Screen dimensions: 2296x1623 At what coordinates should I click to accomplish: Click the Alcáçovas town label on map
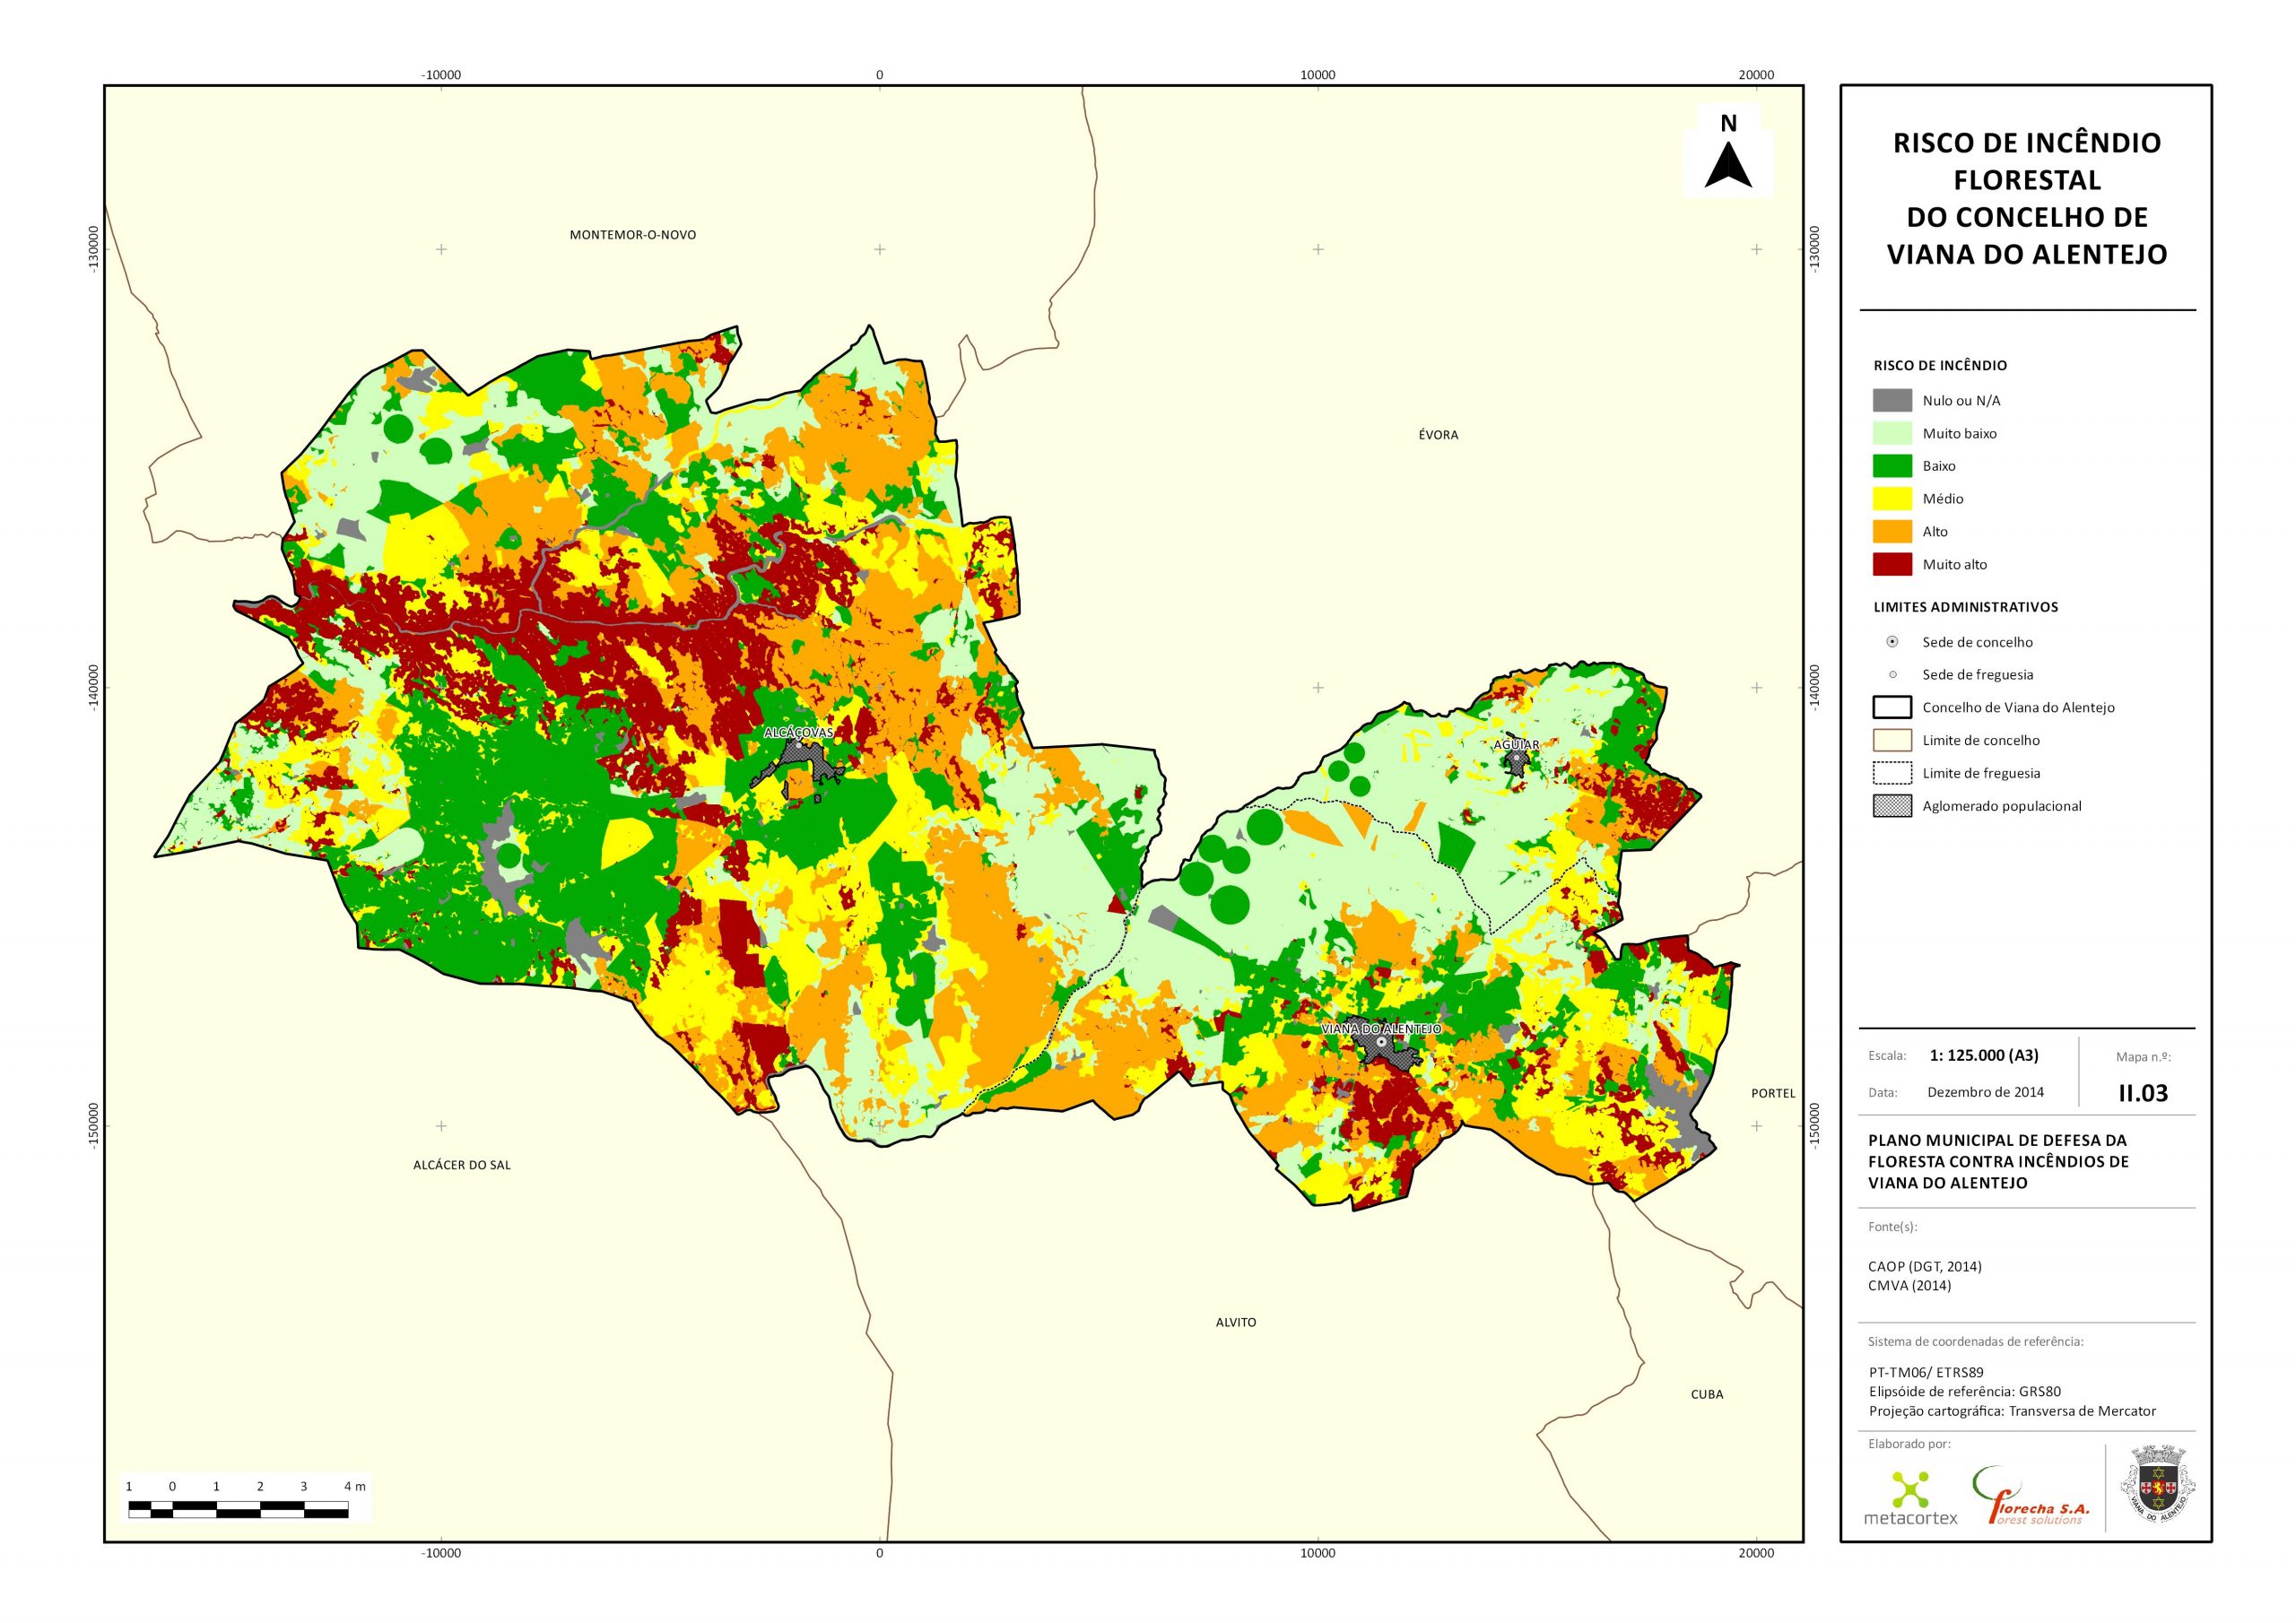pyautogui.click(x=798, y=733)
